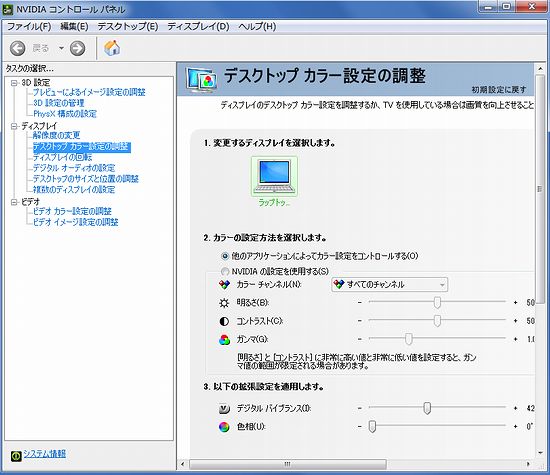Select NVIDIA の設定を使用する radio button
The width and height of the screenshot is (550, 475).
[x=225, y=272]
